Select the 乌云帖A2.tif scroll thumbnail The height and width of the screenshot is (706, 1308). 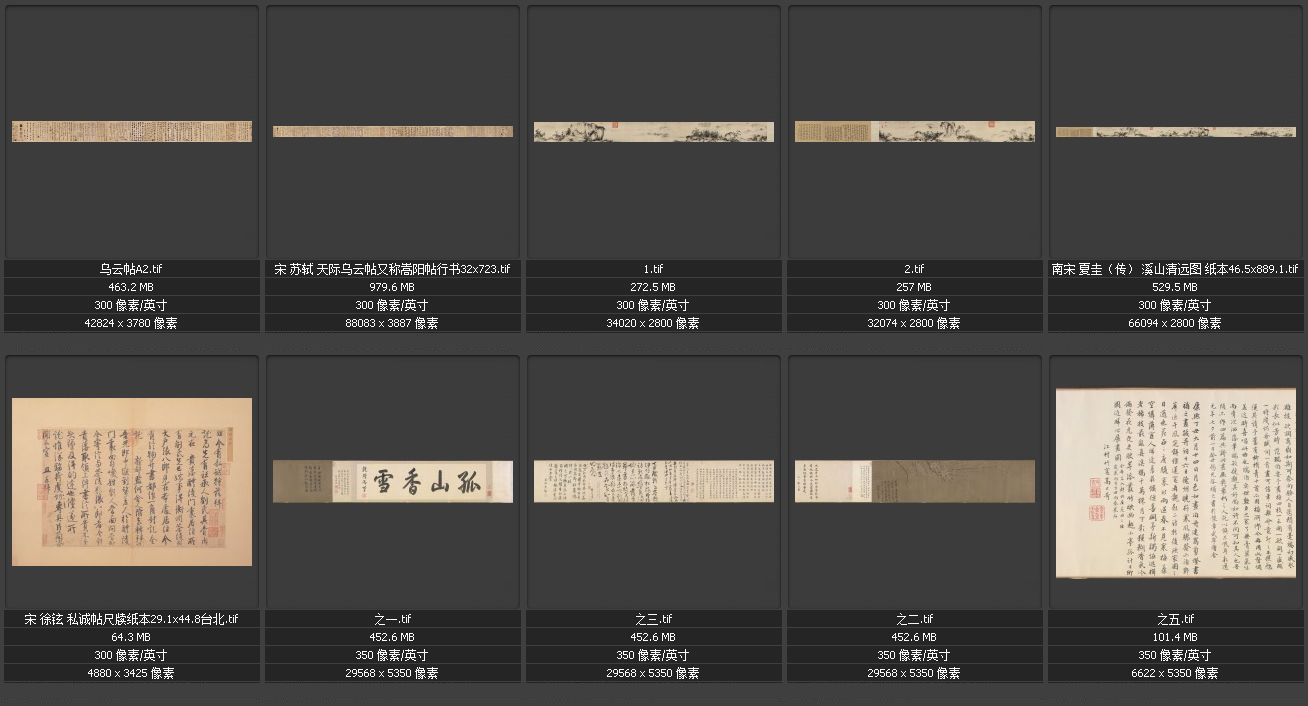coord(132,131)
